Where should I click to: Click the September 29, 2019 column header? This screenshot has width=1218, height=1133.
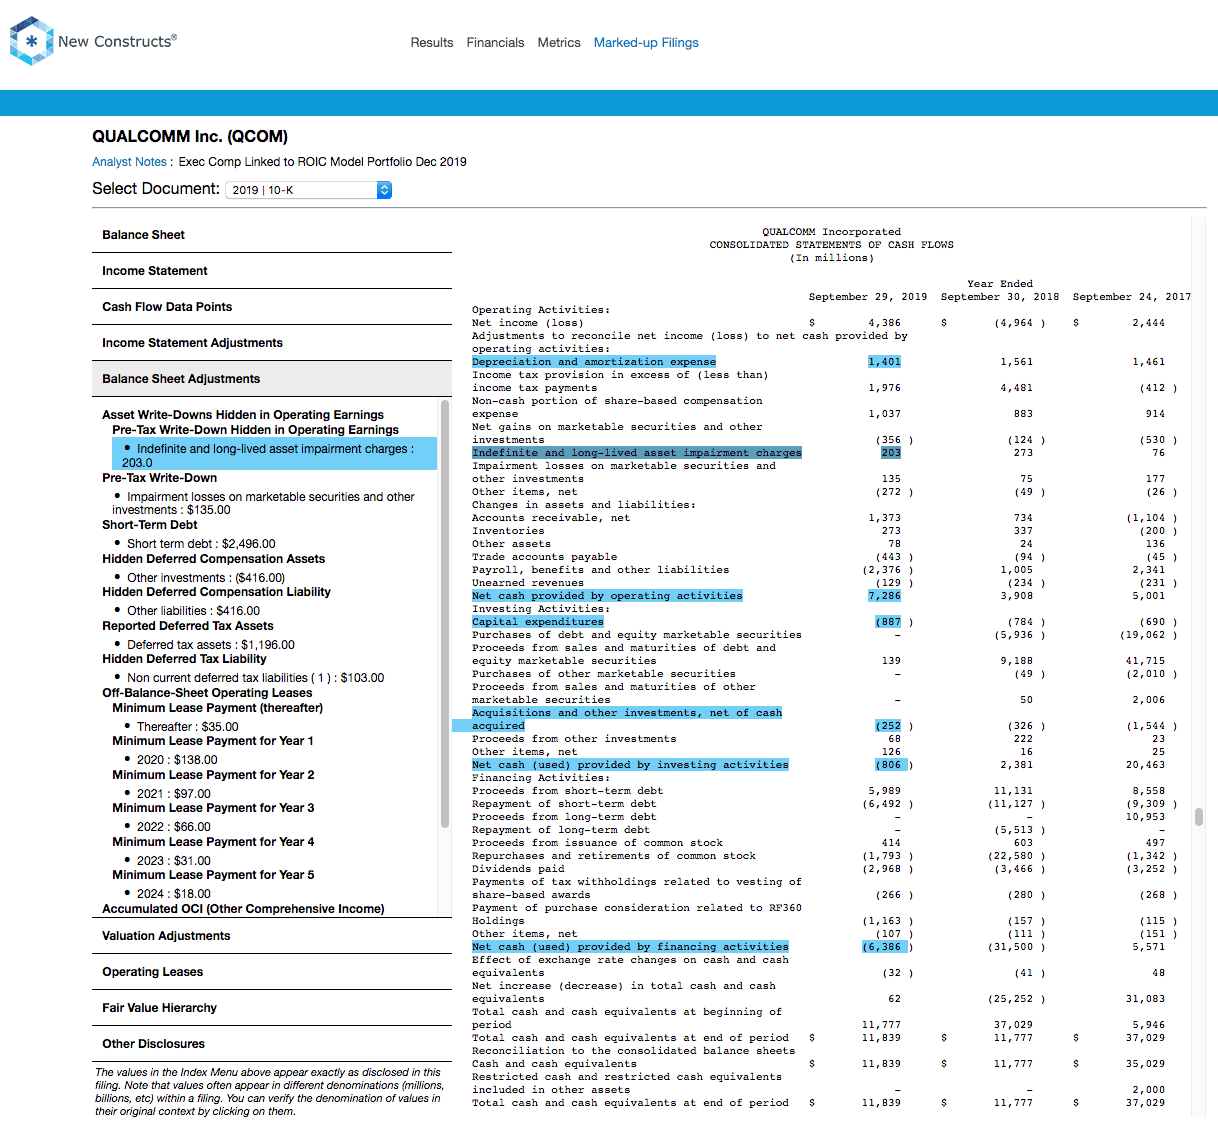click(868, 297)
